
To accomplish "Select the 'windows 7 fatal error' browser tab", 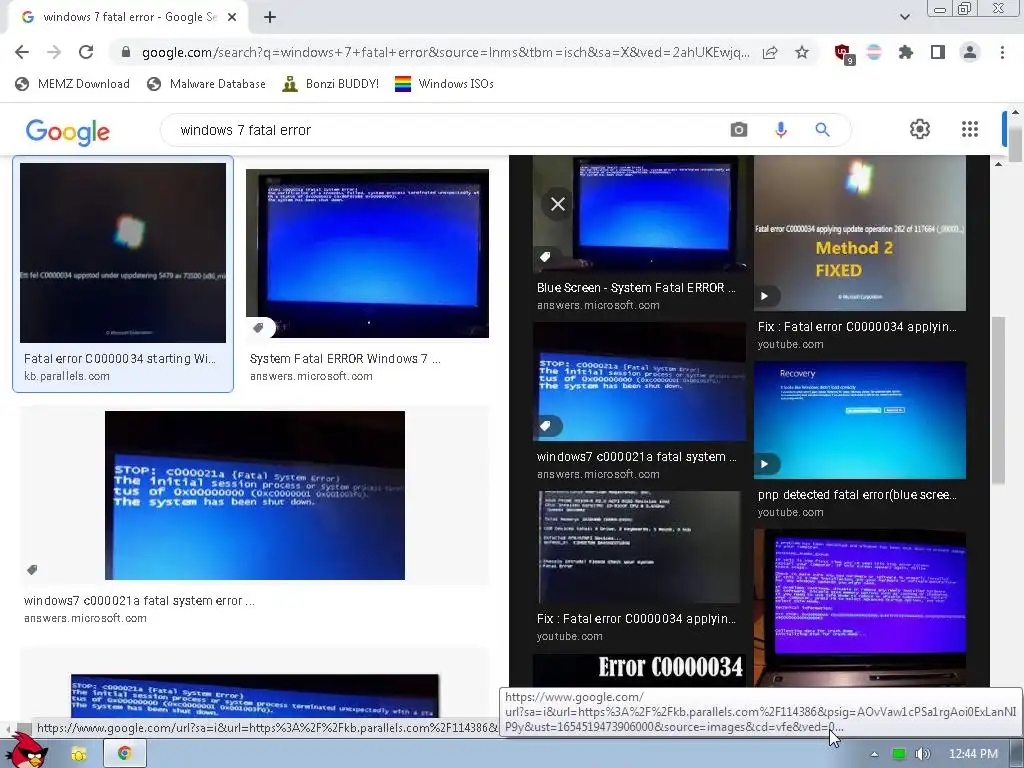I will pyautogui.click(x=128, y=17).
